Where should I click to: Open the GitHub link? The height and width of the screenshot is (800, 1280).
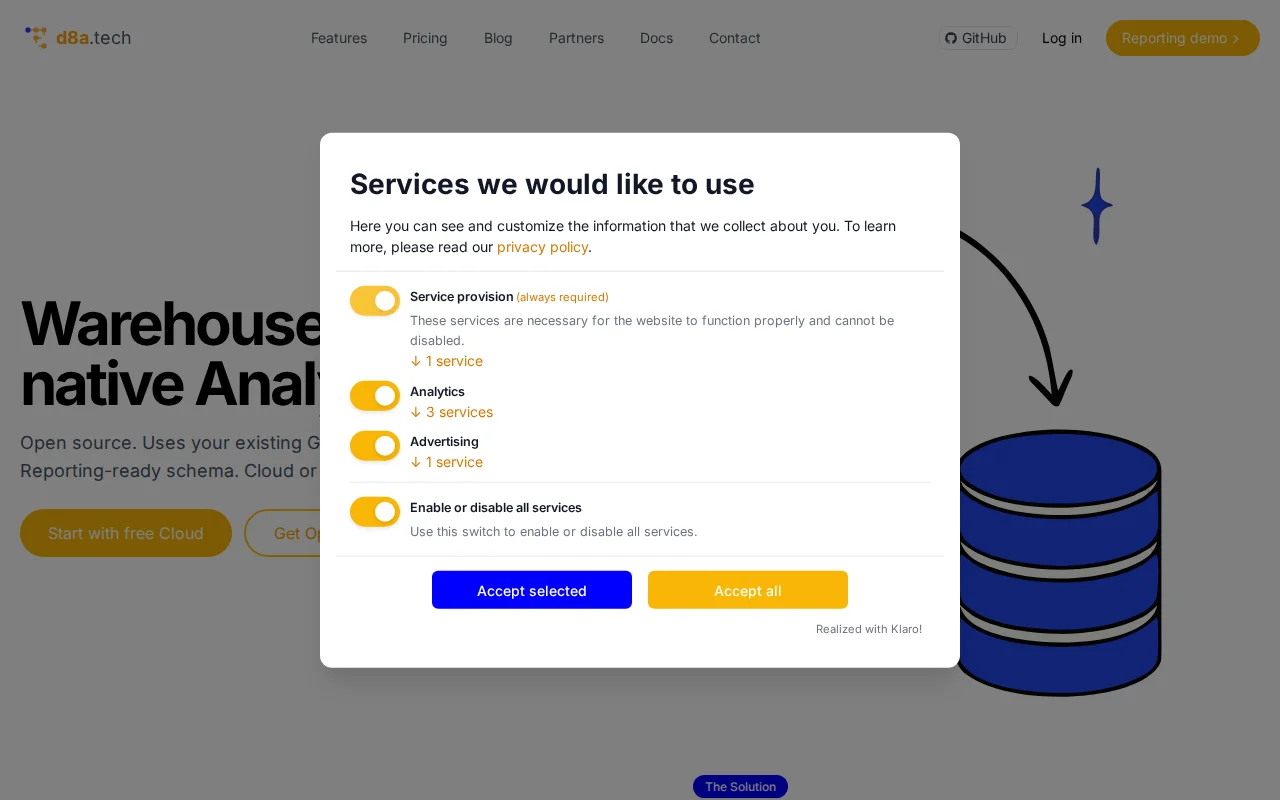pyautogui.click(x=977, y=38)
